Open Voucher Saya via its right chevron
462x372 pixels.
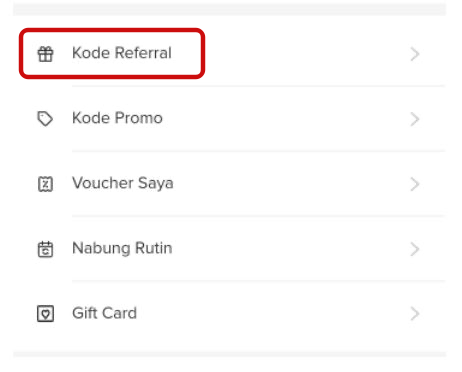point(415,184)
